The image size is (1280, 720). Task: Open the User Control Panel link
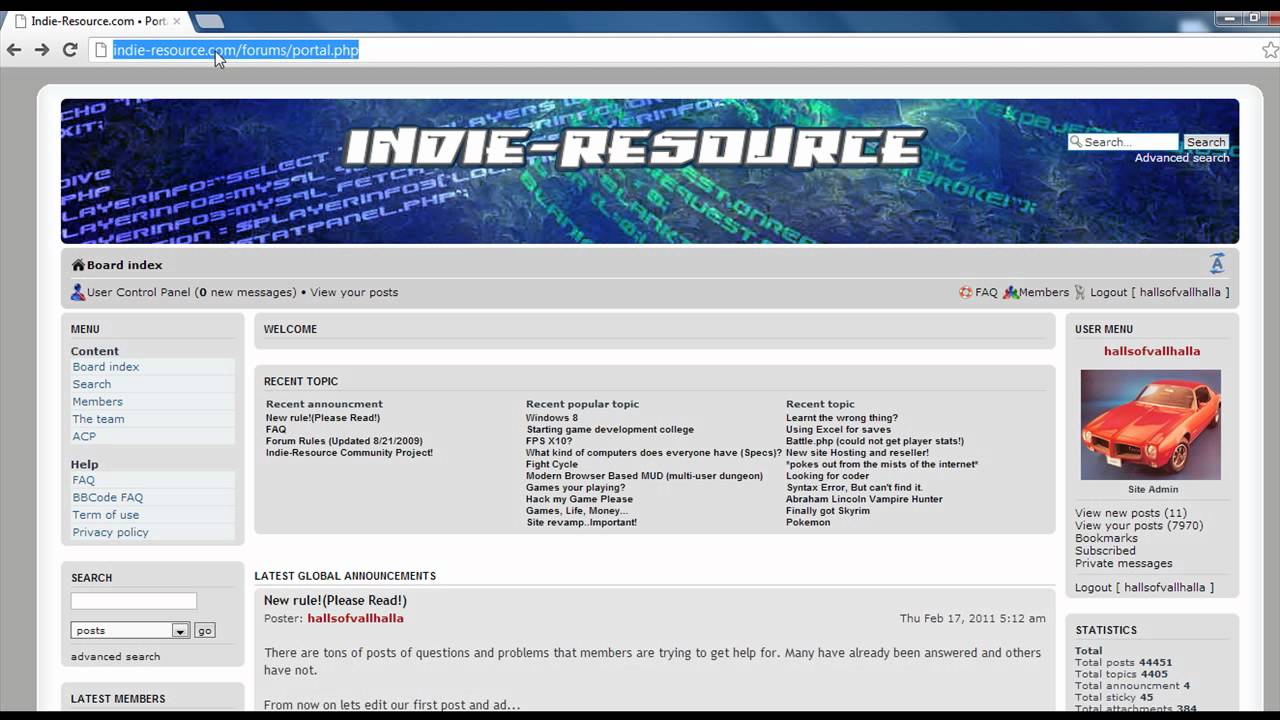click(138, 292)
